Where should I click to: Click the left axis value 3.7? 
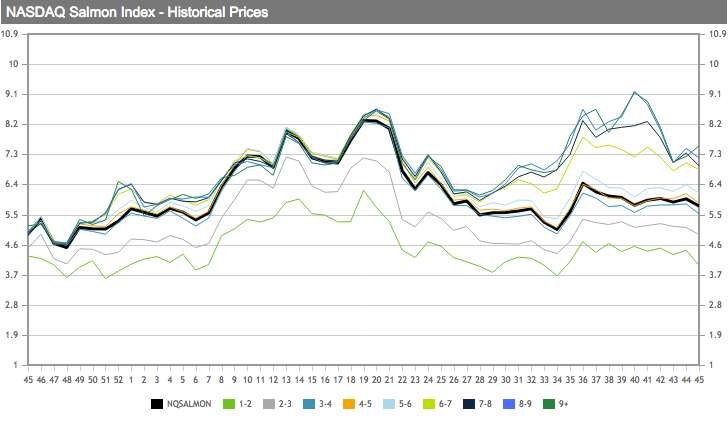pos(12,275)
